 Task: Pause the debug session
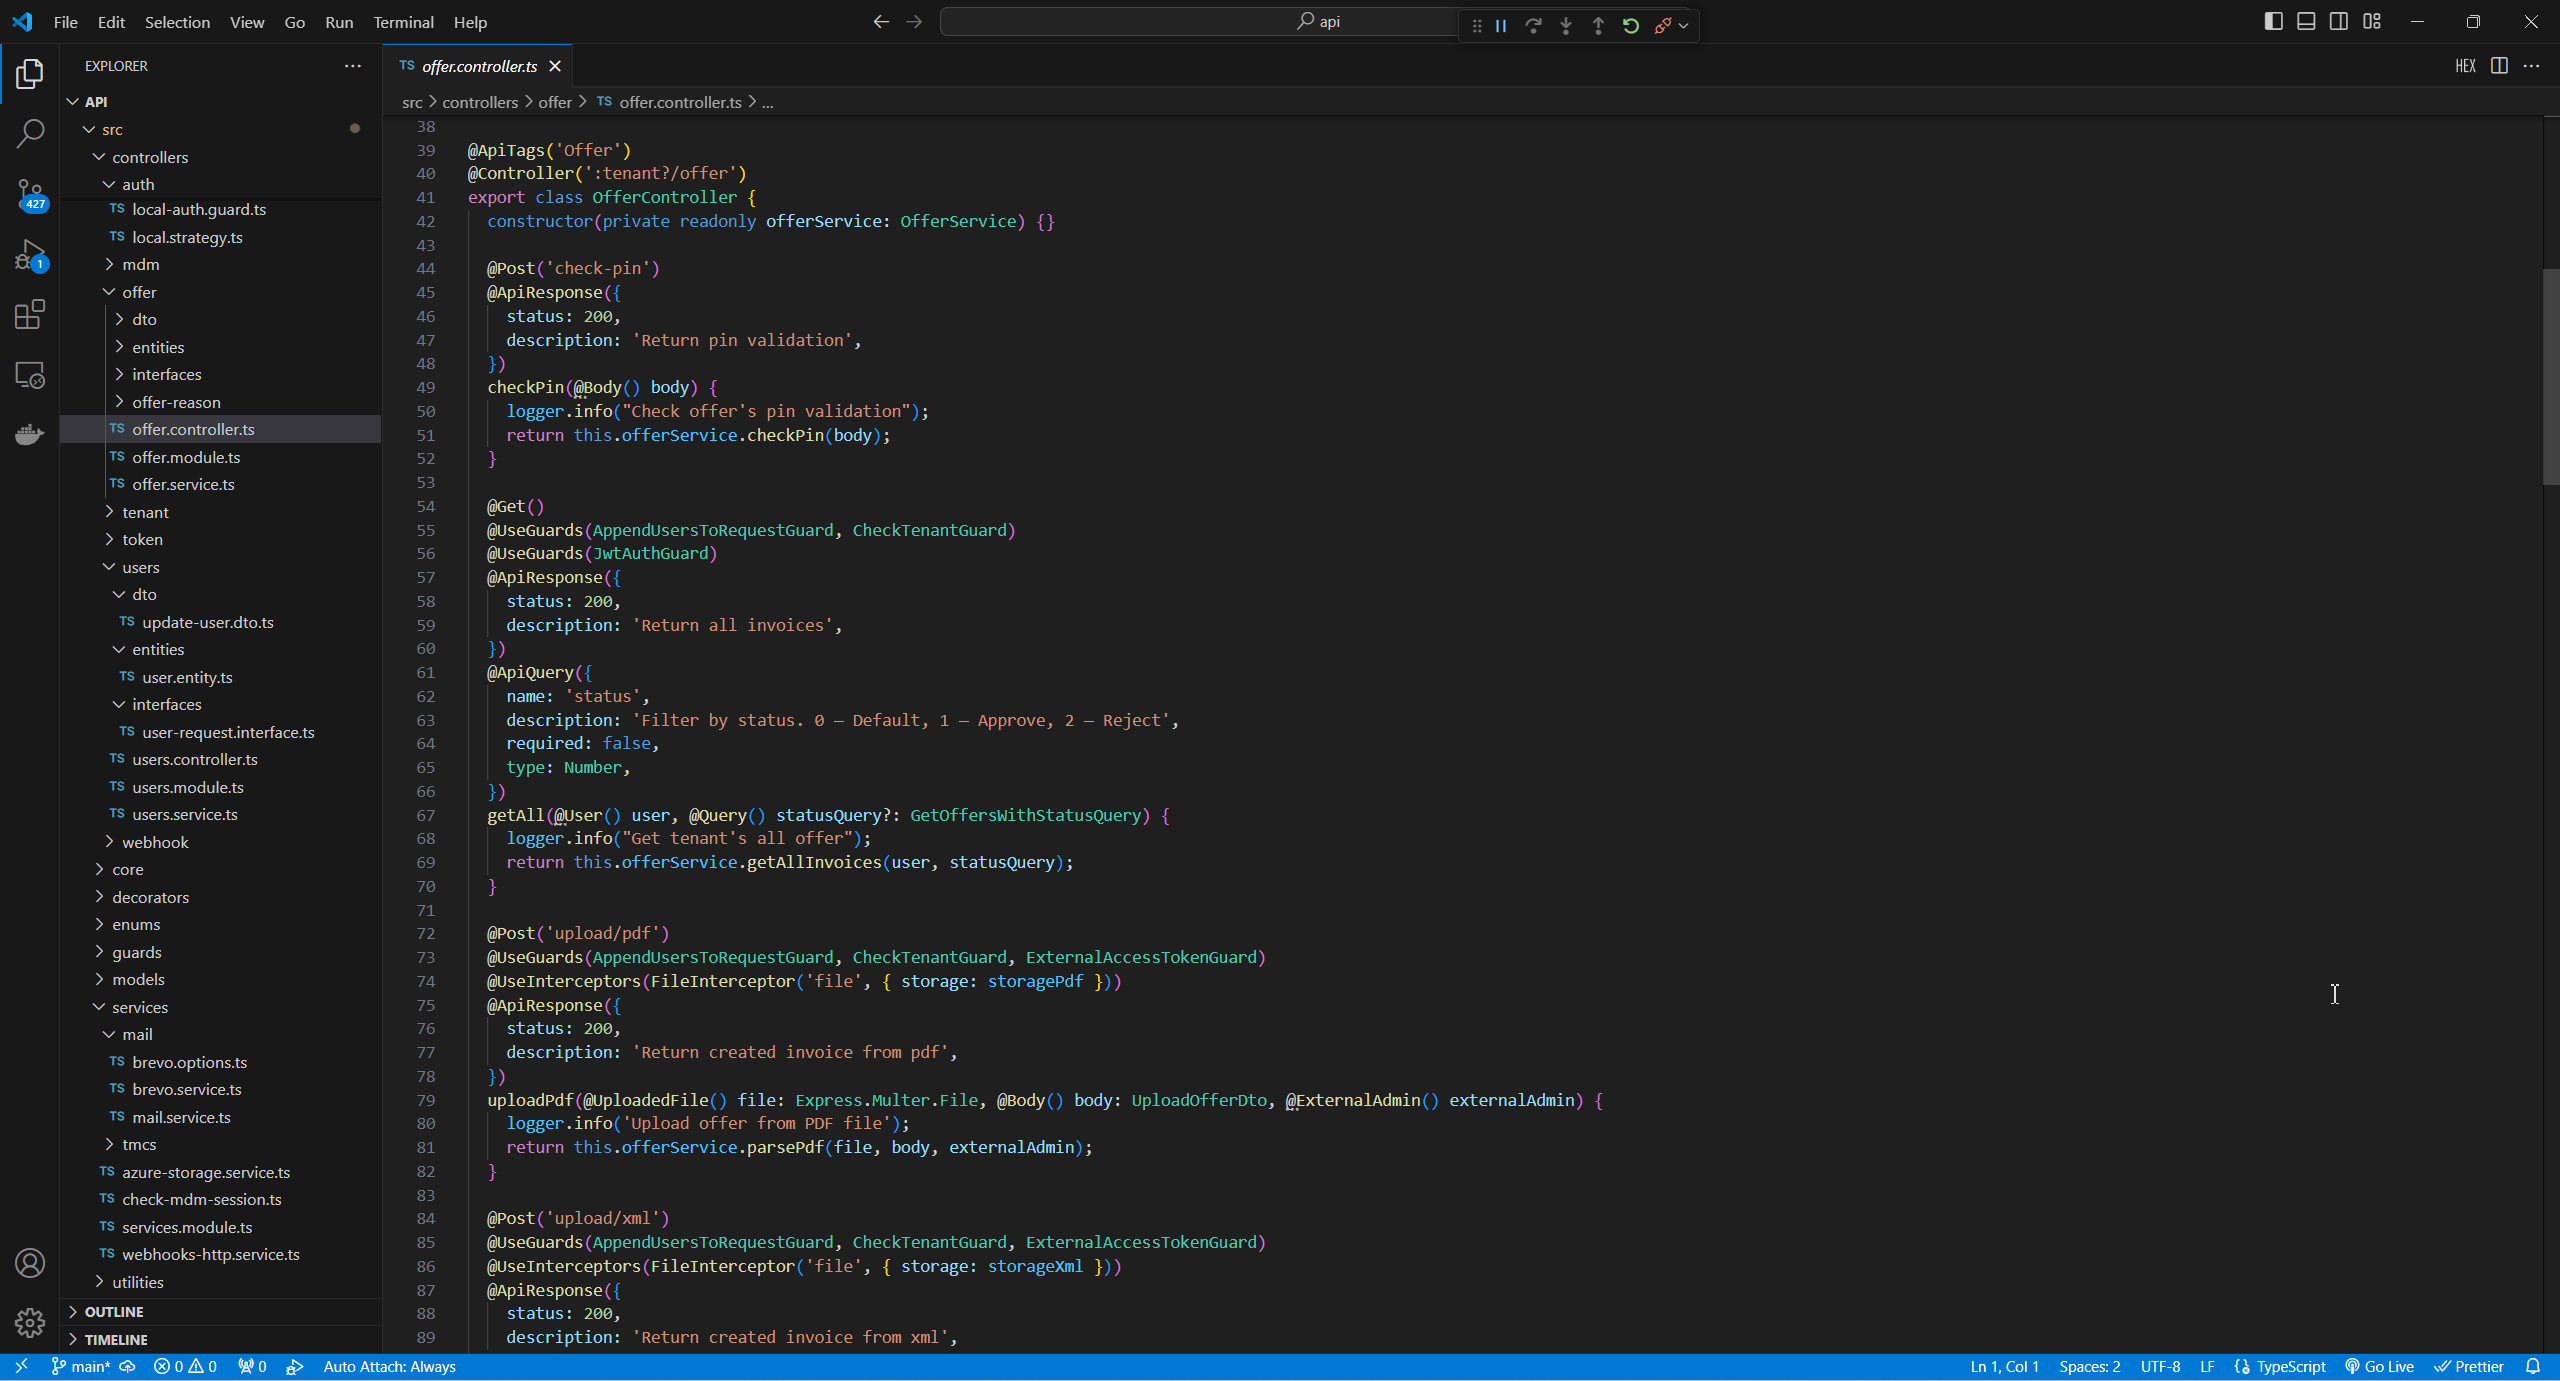[x=1501, y=25]
